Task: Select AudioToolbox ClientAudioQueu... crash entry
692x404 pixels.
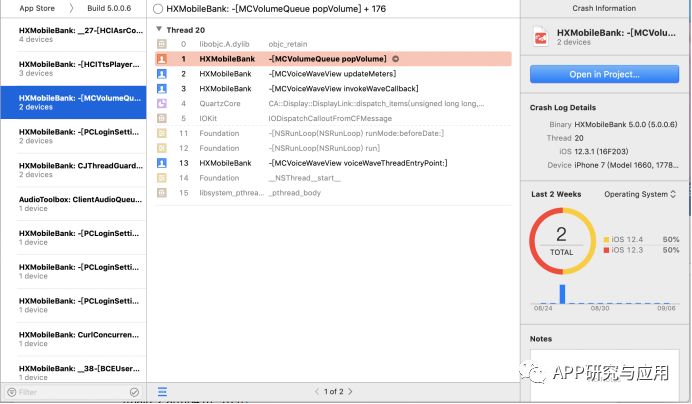Action: (73, 204)
